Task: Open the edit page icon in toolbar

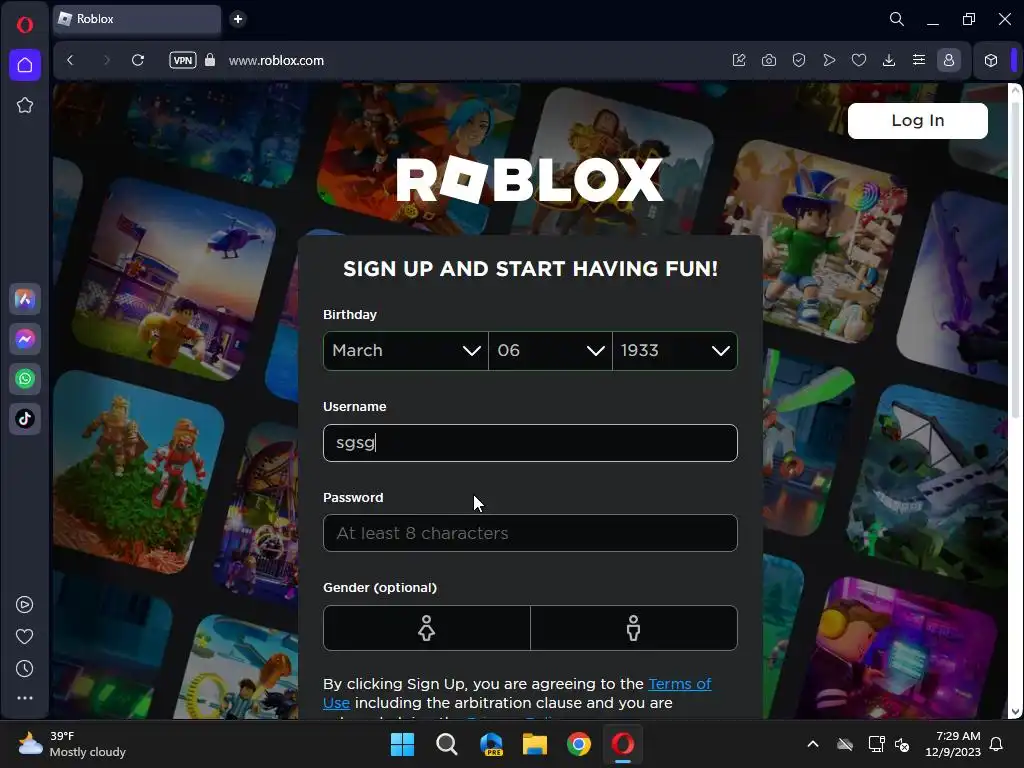Action: (739, 60)
